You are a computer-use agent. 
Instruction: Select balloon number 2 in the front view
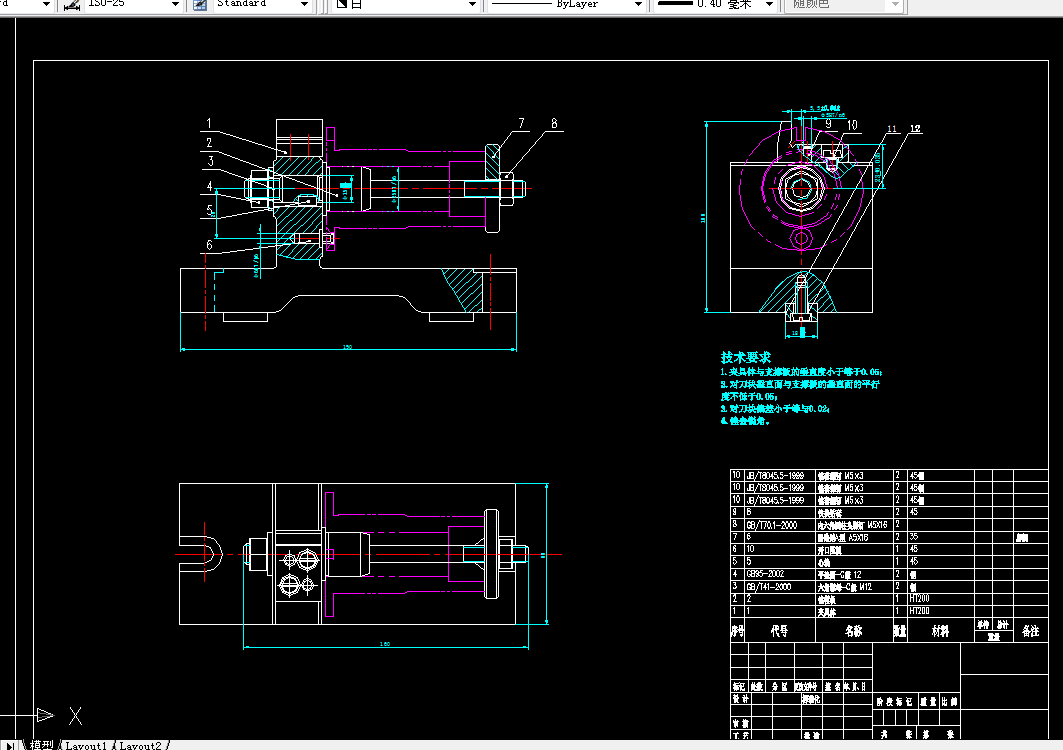point(209,142)
